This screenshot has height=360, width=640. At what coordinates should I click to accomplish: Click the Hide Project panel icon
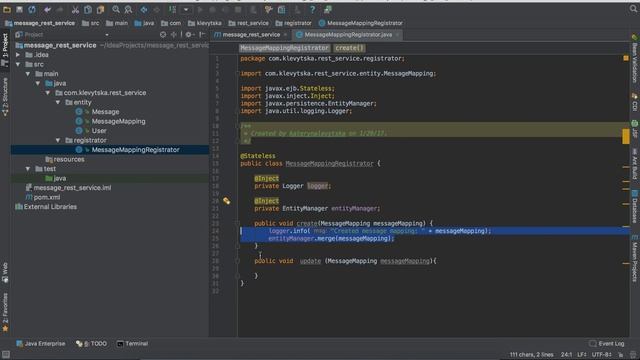(x=202, y=35)
